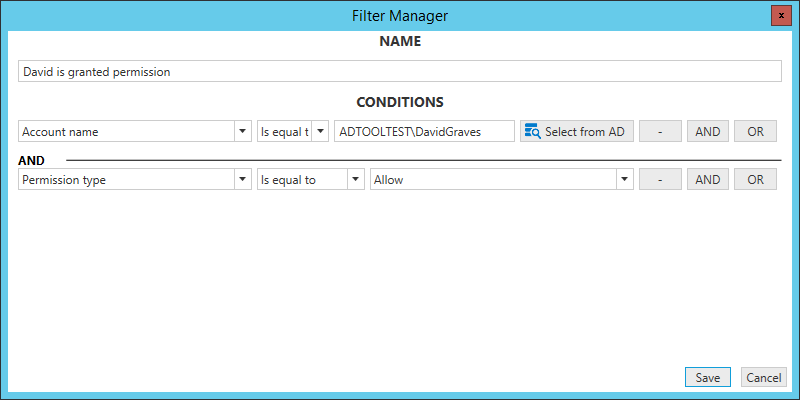Expand the Account name field dropdown arrow
800x400 pixels.
click(242, 131)
